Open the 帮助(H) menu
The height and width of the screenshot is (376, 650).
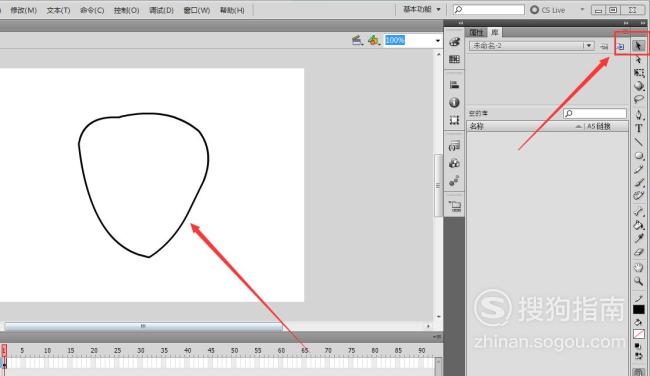232,10
